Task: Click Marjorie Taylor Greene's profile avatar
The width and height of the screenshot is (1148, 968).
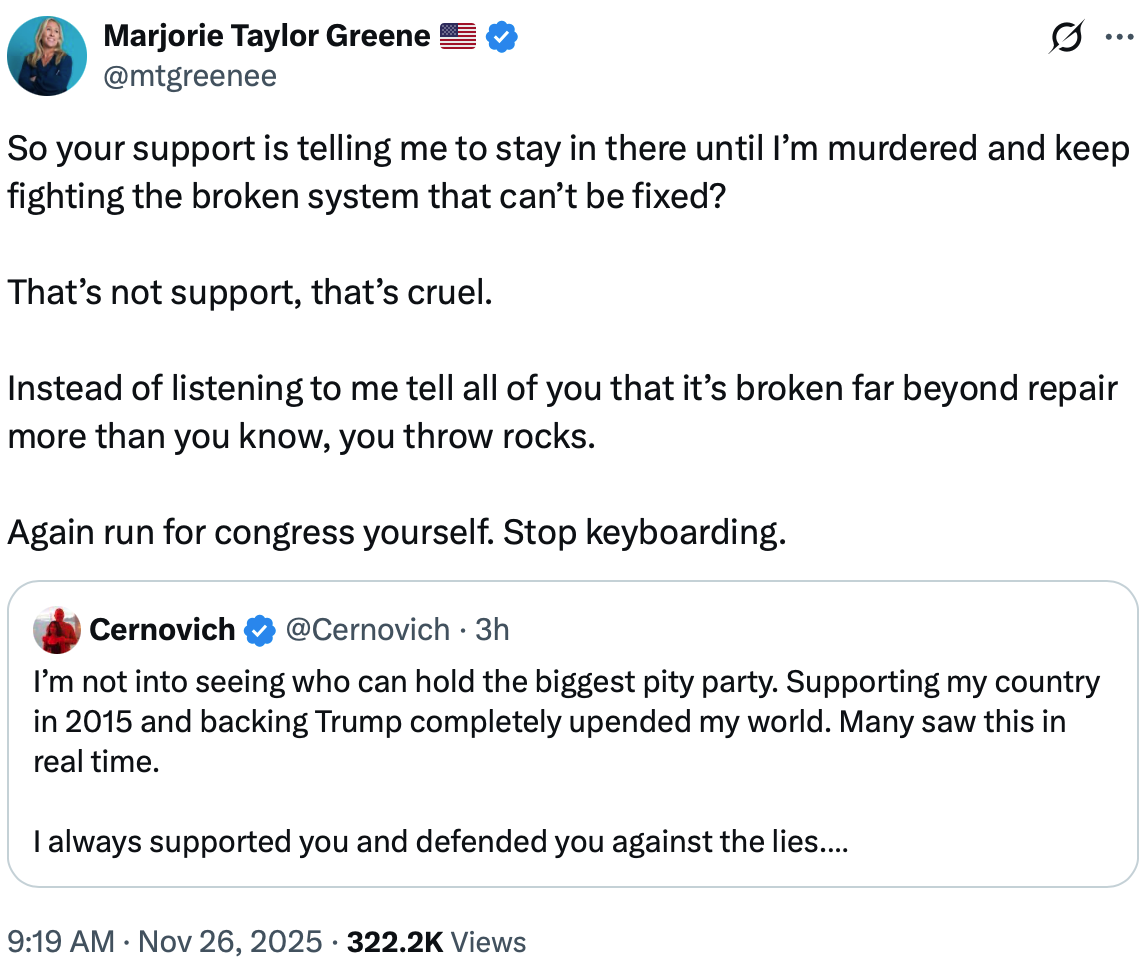Action: tap(47, 56)
